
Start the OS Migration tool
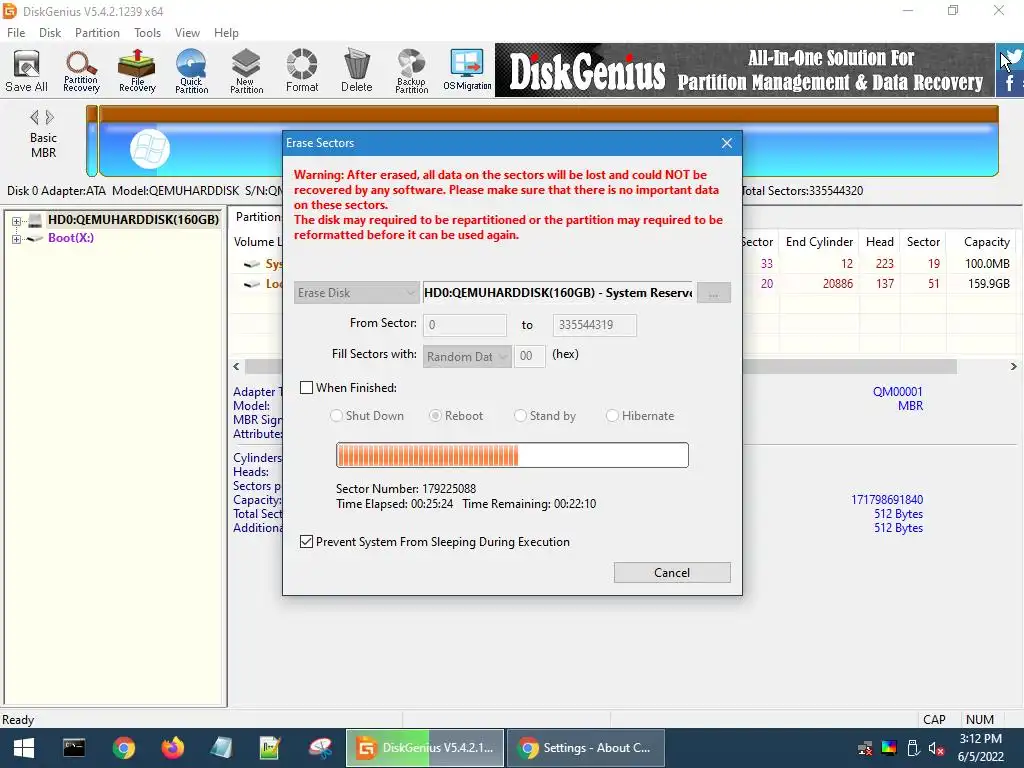[x=467, y=71]
